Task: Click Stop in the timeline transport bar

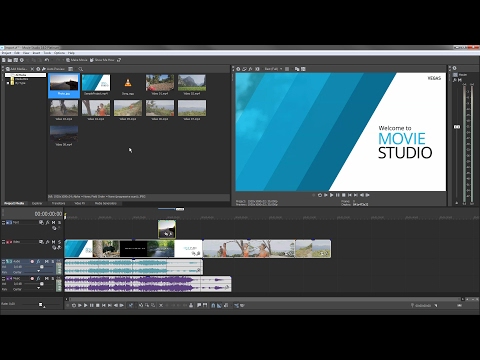Action: coord(98,305)
